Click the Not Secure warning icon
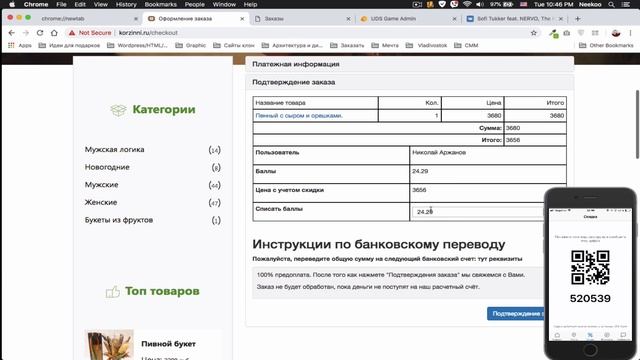640x360 pixels. tap(72, 33)
